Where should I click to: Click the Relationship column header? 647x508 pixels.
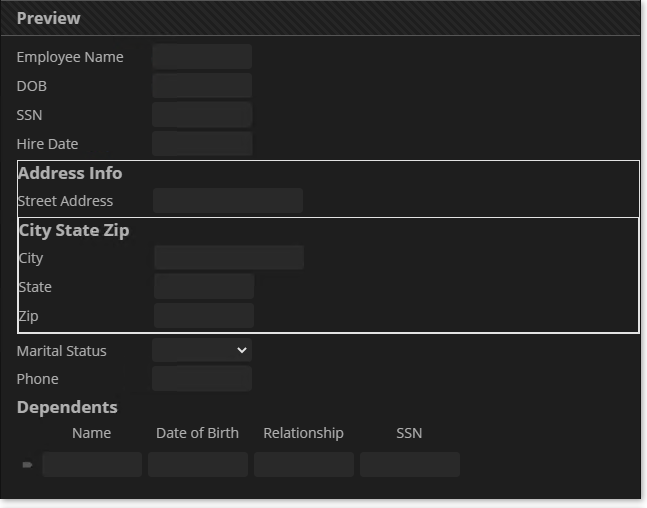(x=303, y=433)
